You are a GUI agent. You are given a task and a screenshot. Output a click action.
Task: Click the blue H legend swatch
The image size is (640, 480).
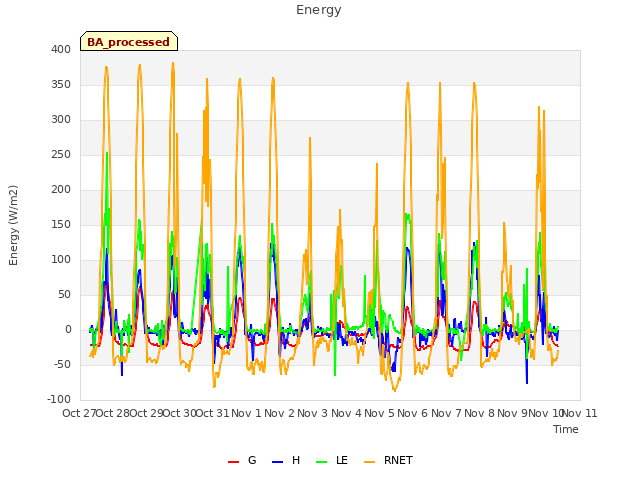tap(277, 462)
